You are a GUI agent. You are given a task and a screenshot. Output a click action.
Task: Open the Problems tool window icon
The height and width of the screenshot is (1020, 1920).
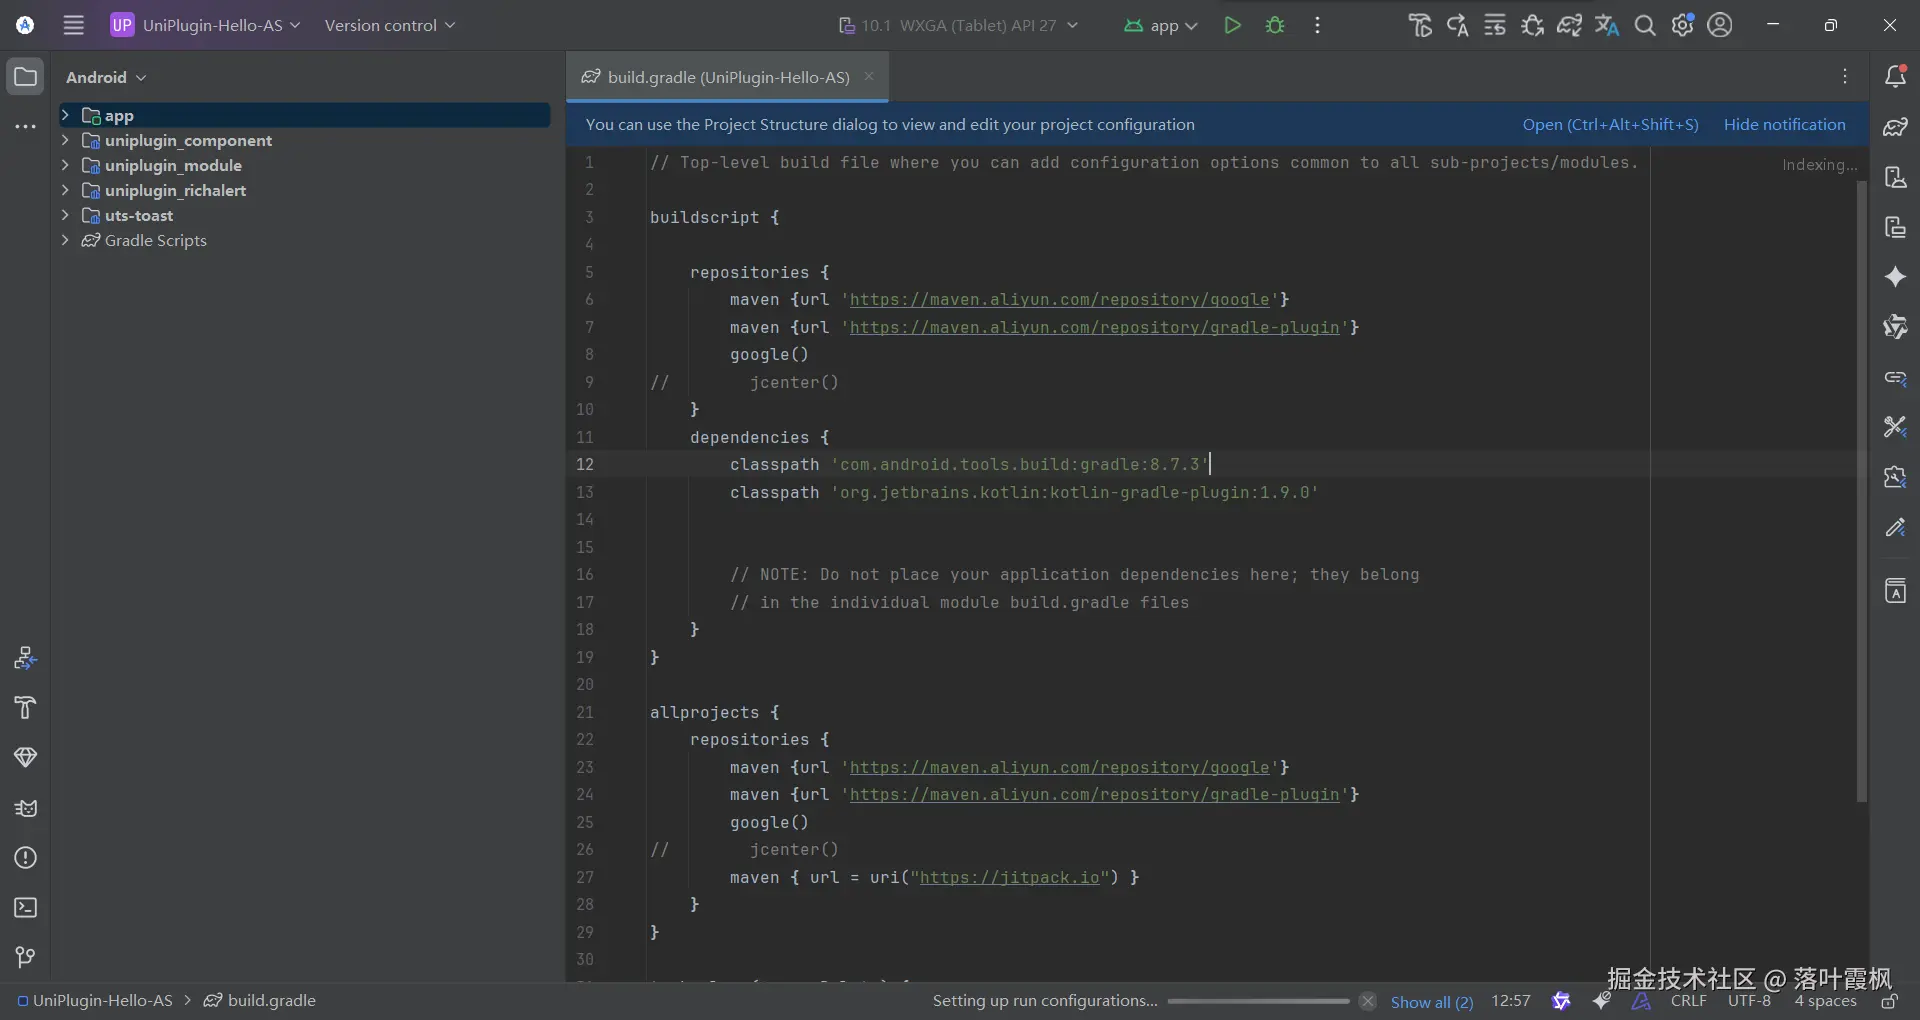click(x=26, y=858)
